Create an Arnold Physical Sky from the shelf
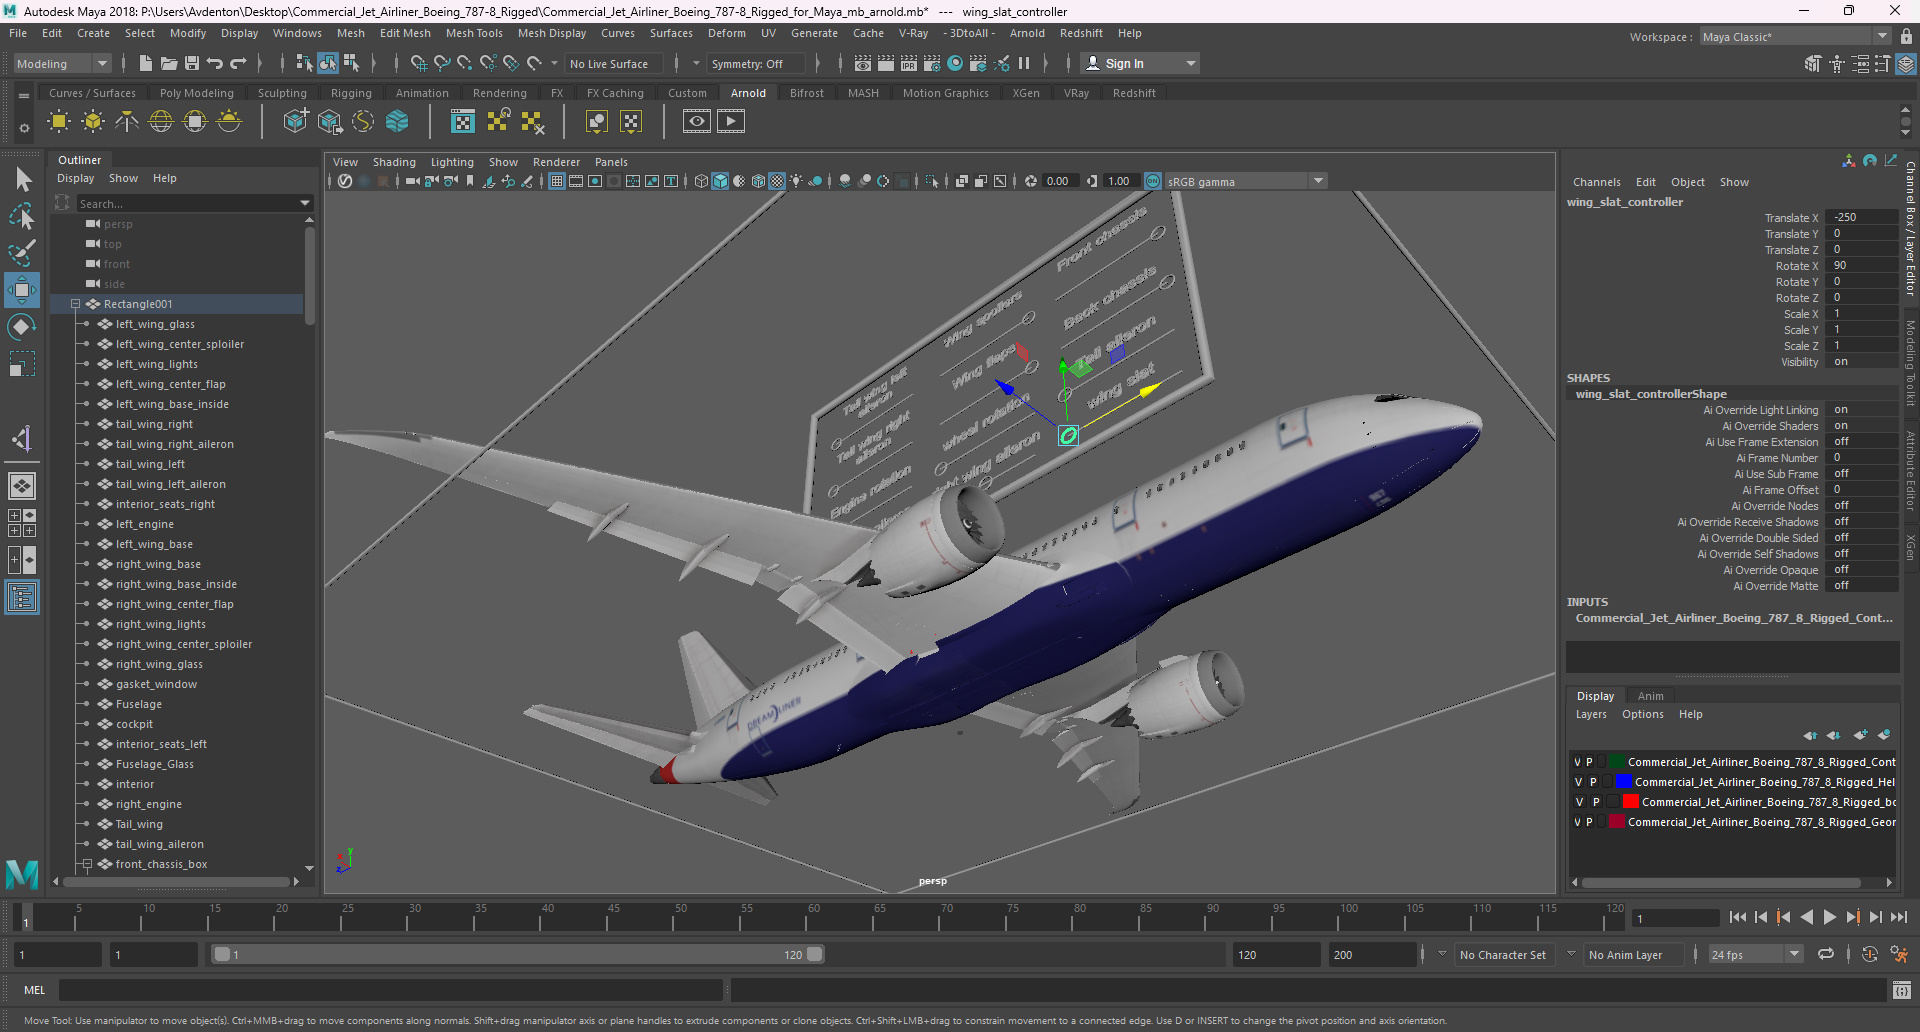The image size is (1920, 1032). (x=229, y=122)
